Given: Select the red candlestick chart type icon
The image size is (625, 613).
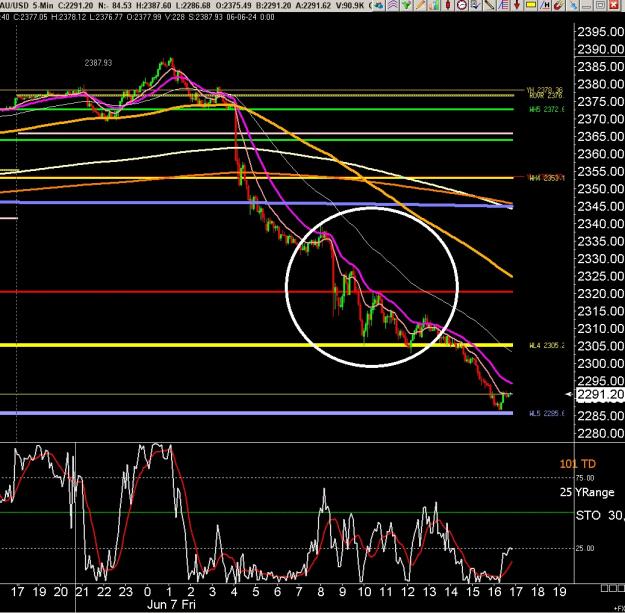Looking at the screenshot, I should [x=448, y=5].
